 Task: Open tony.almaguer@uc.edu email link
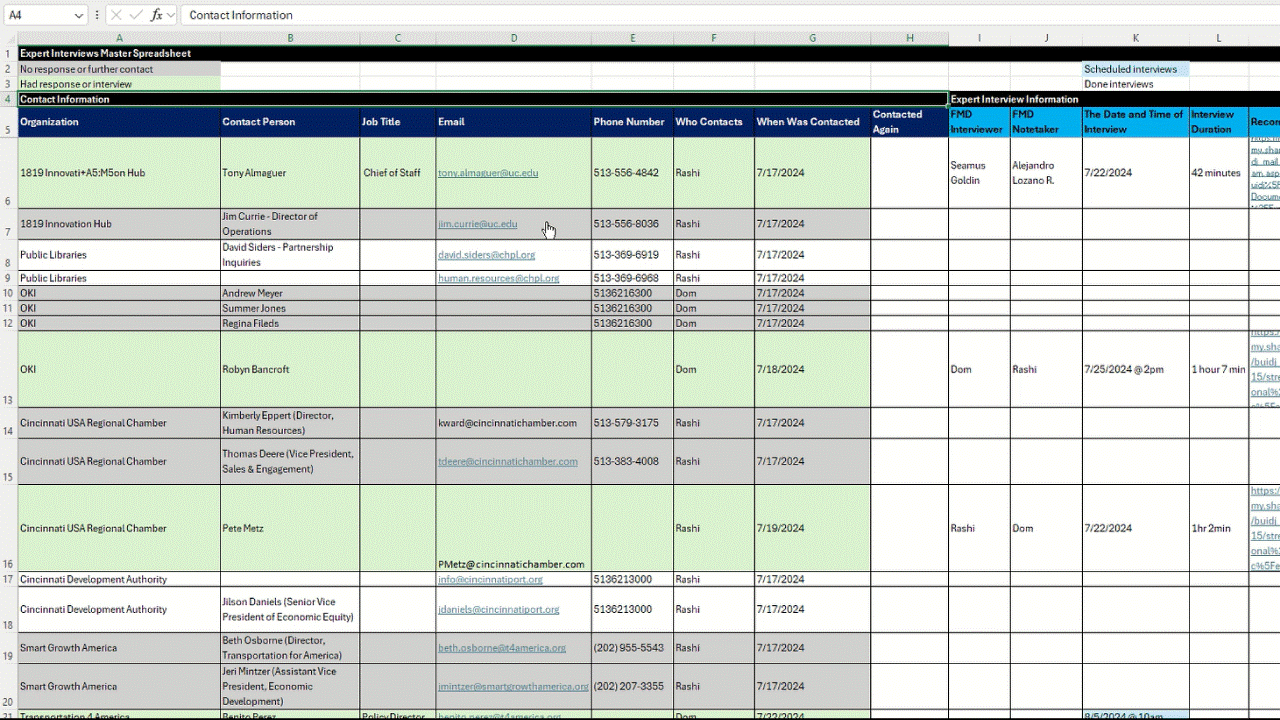488,173
